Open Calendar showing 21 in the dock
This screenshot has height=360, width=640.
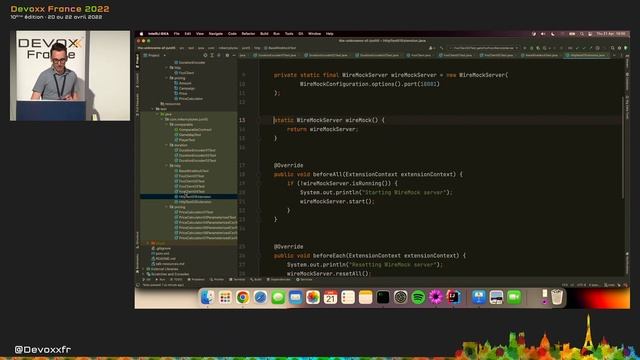(x=330, y=297)
